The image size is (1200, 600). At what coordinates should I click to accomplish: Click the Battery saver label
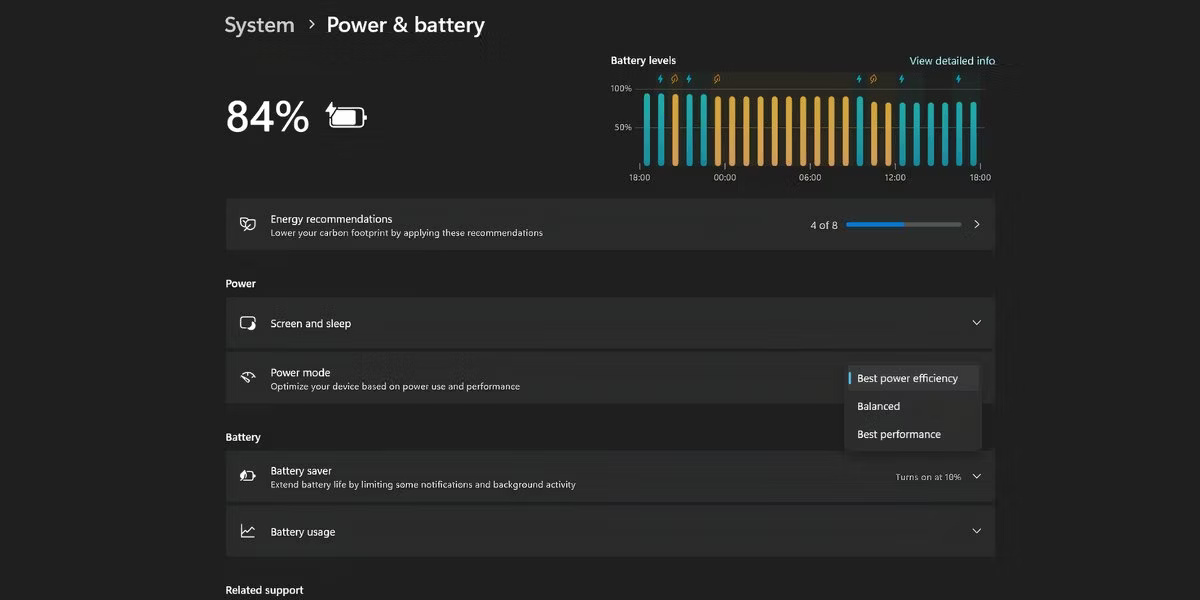click(301, 471)
